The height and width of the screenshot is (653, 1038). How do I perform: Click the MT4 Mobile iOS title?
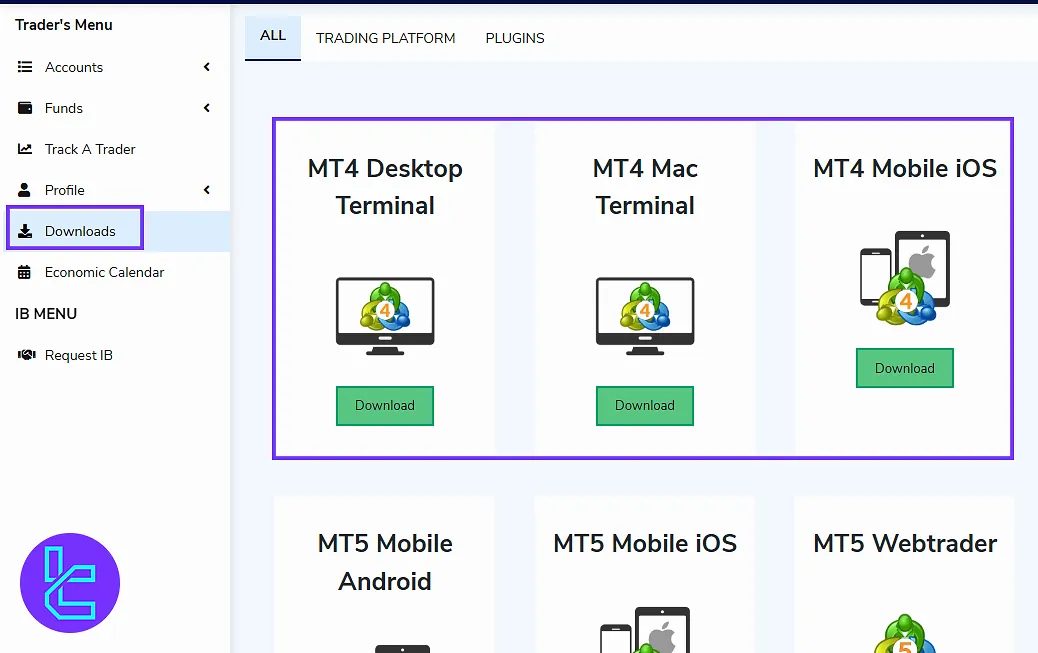(905, 168)
